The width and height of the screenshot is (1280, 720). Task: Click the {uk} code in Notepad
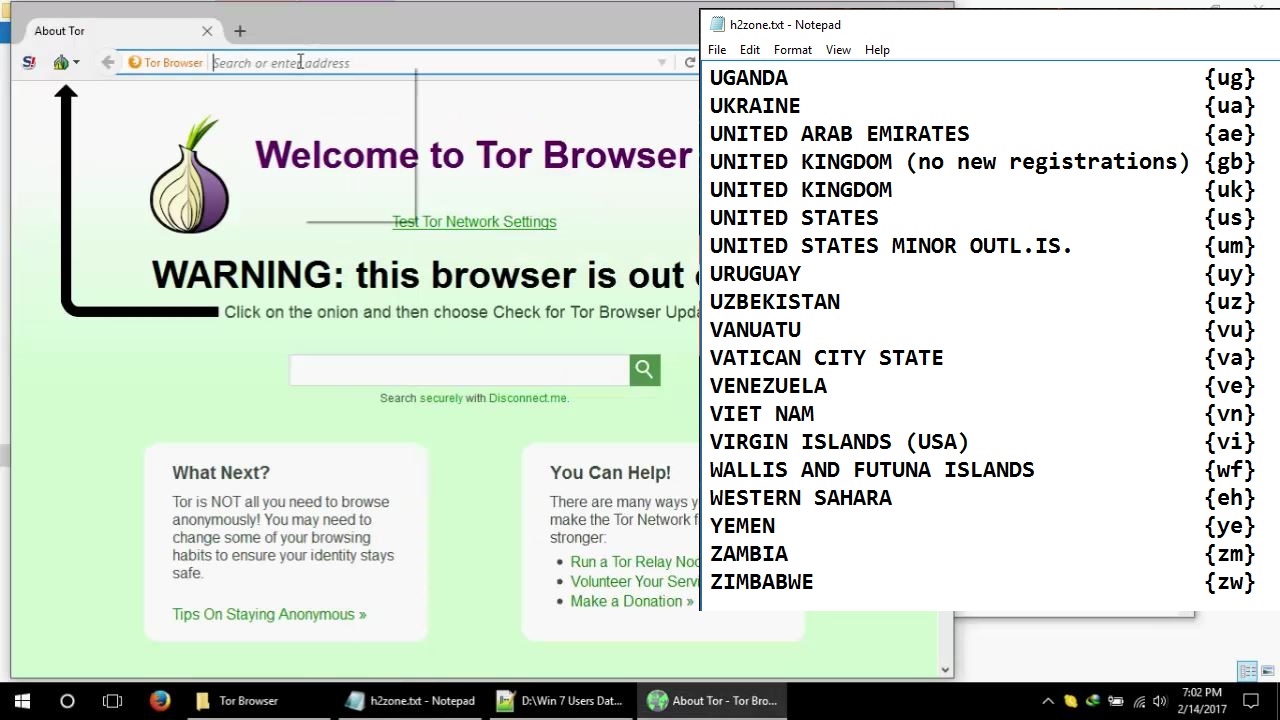tap(1229, 190)
